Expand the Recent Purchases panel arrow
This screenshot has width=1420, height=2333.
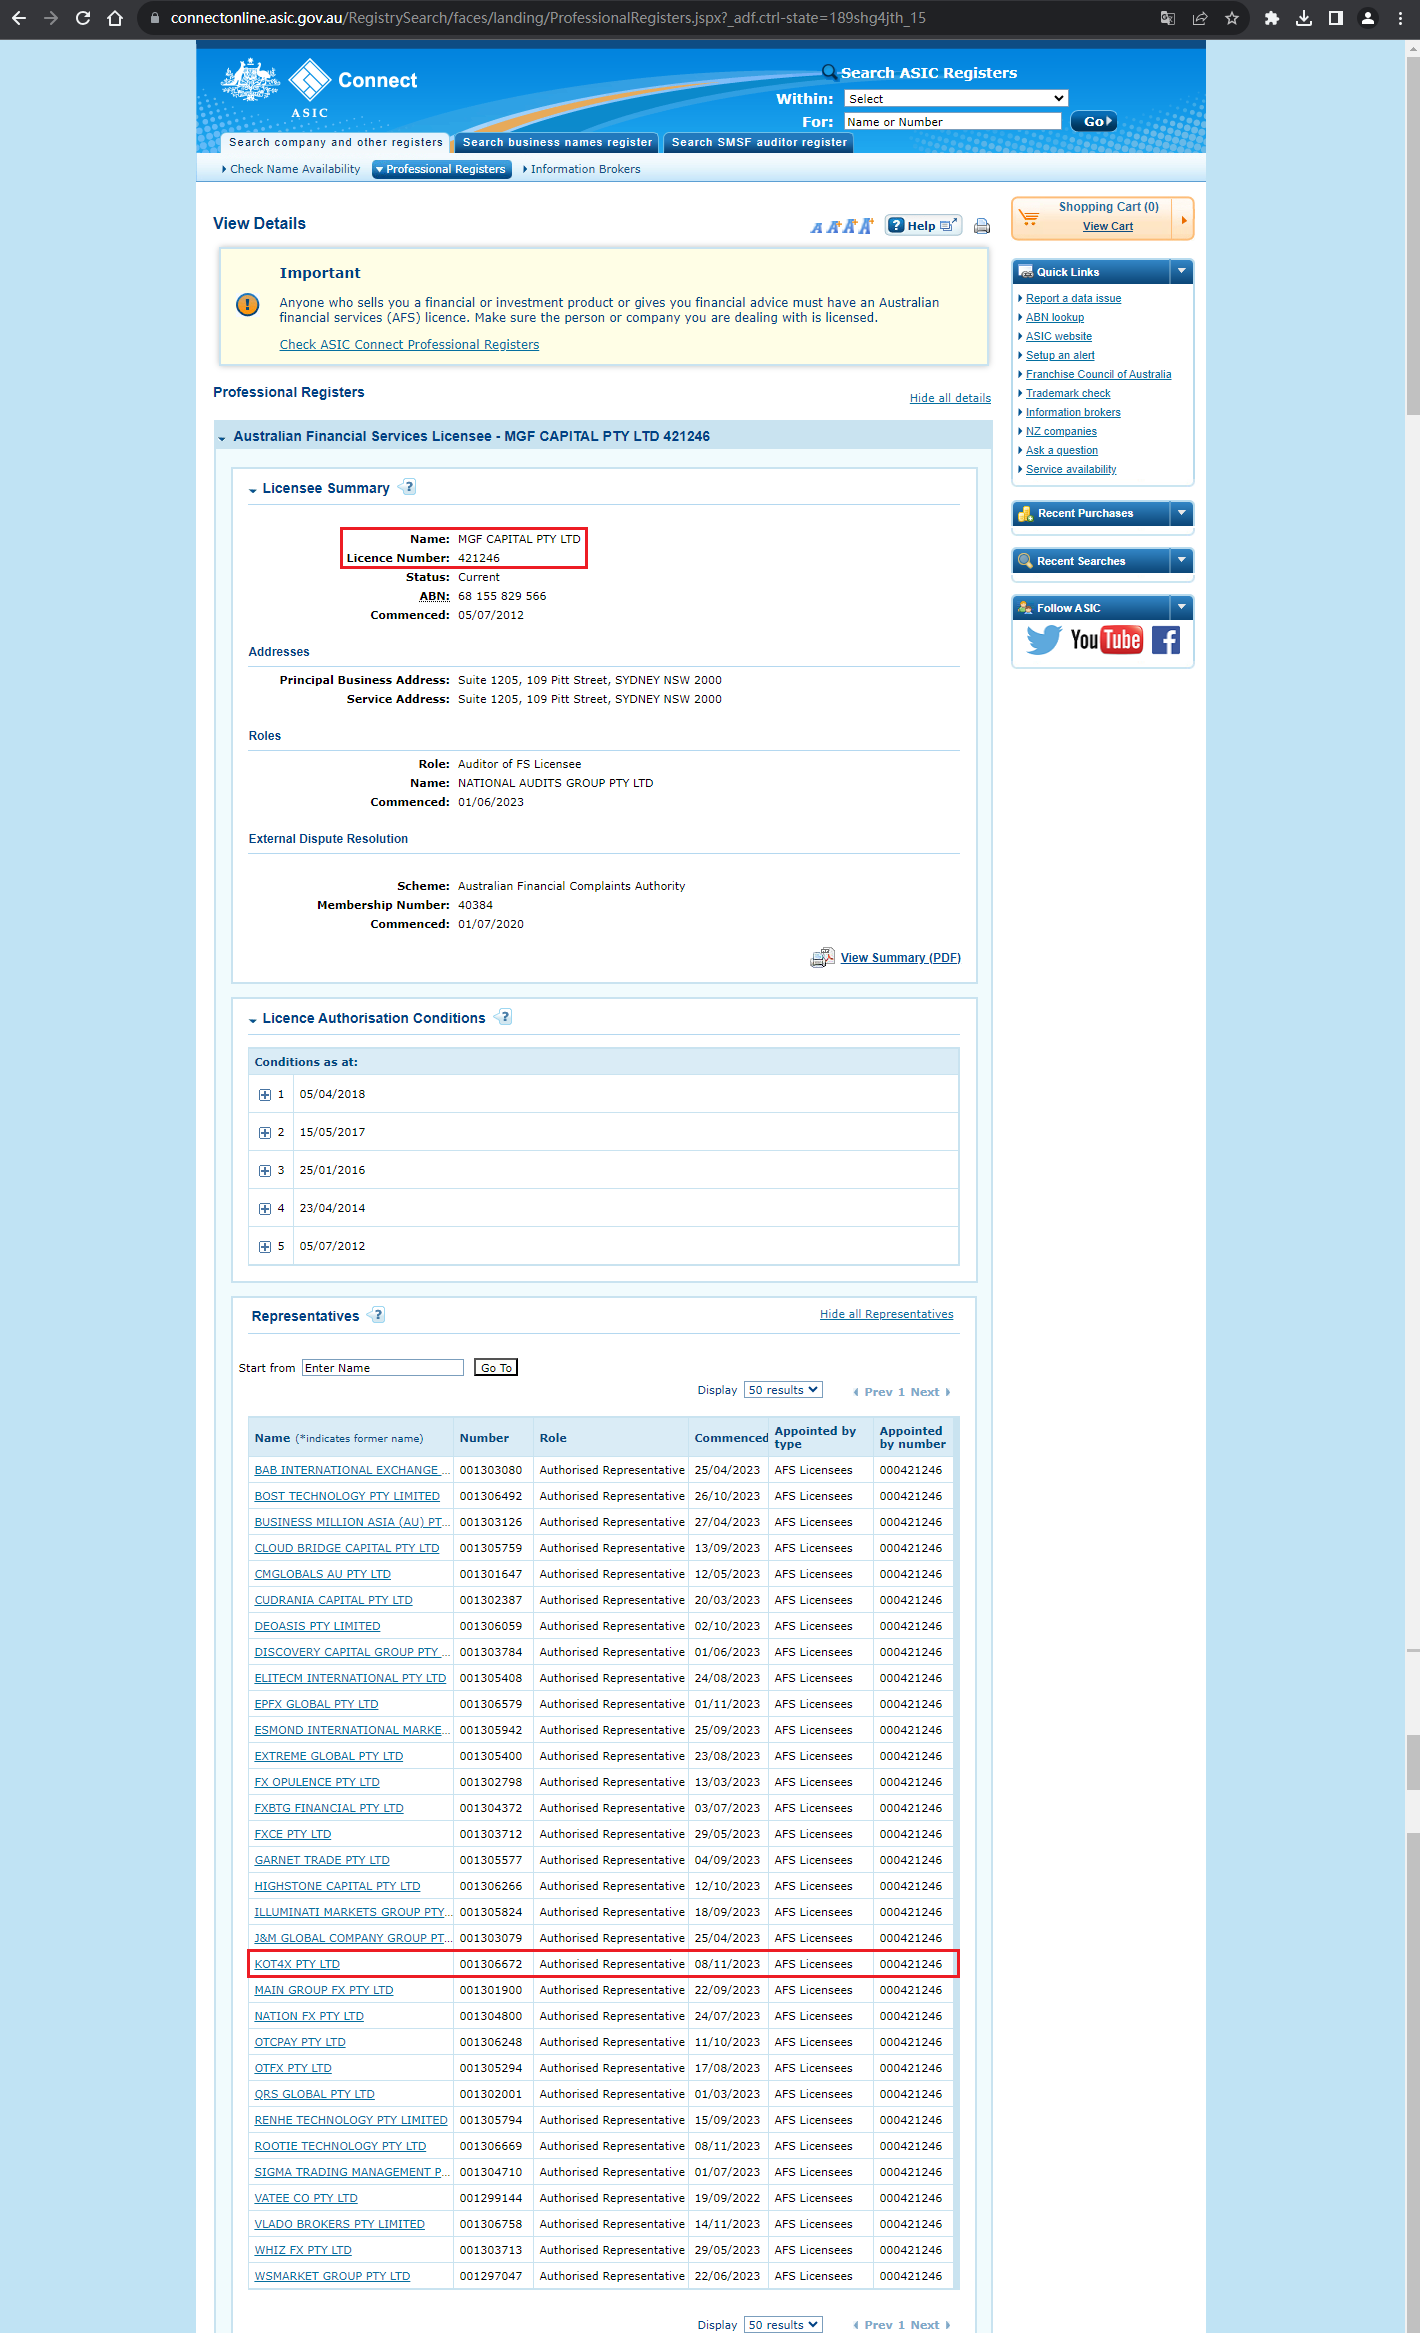(1182, 513)
